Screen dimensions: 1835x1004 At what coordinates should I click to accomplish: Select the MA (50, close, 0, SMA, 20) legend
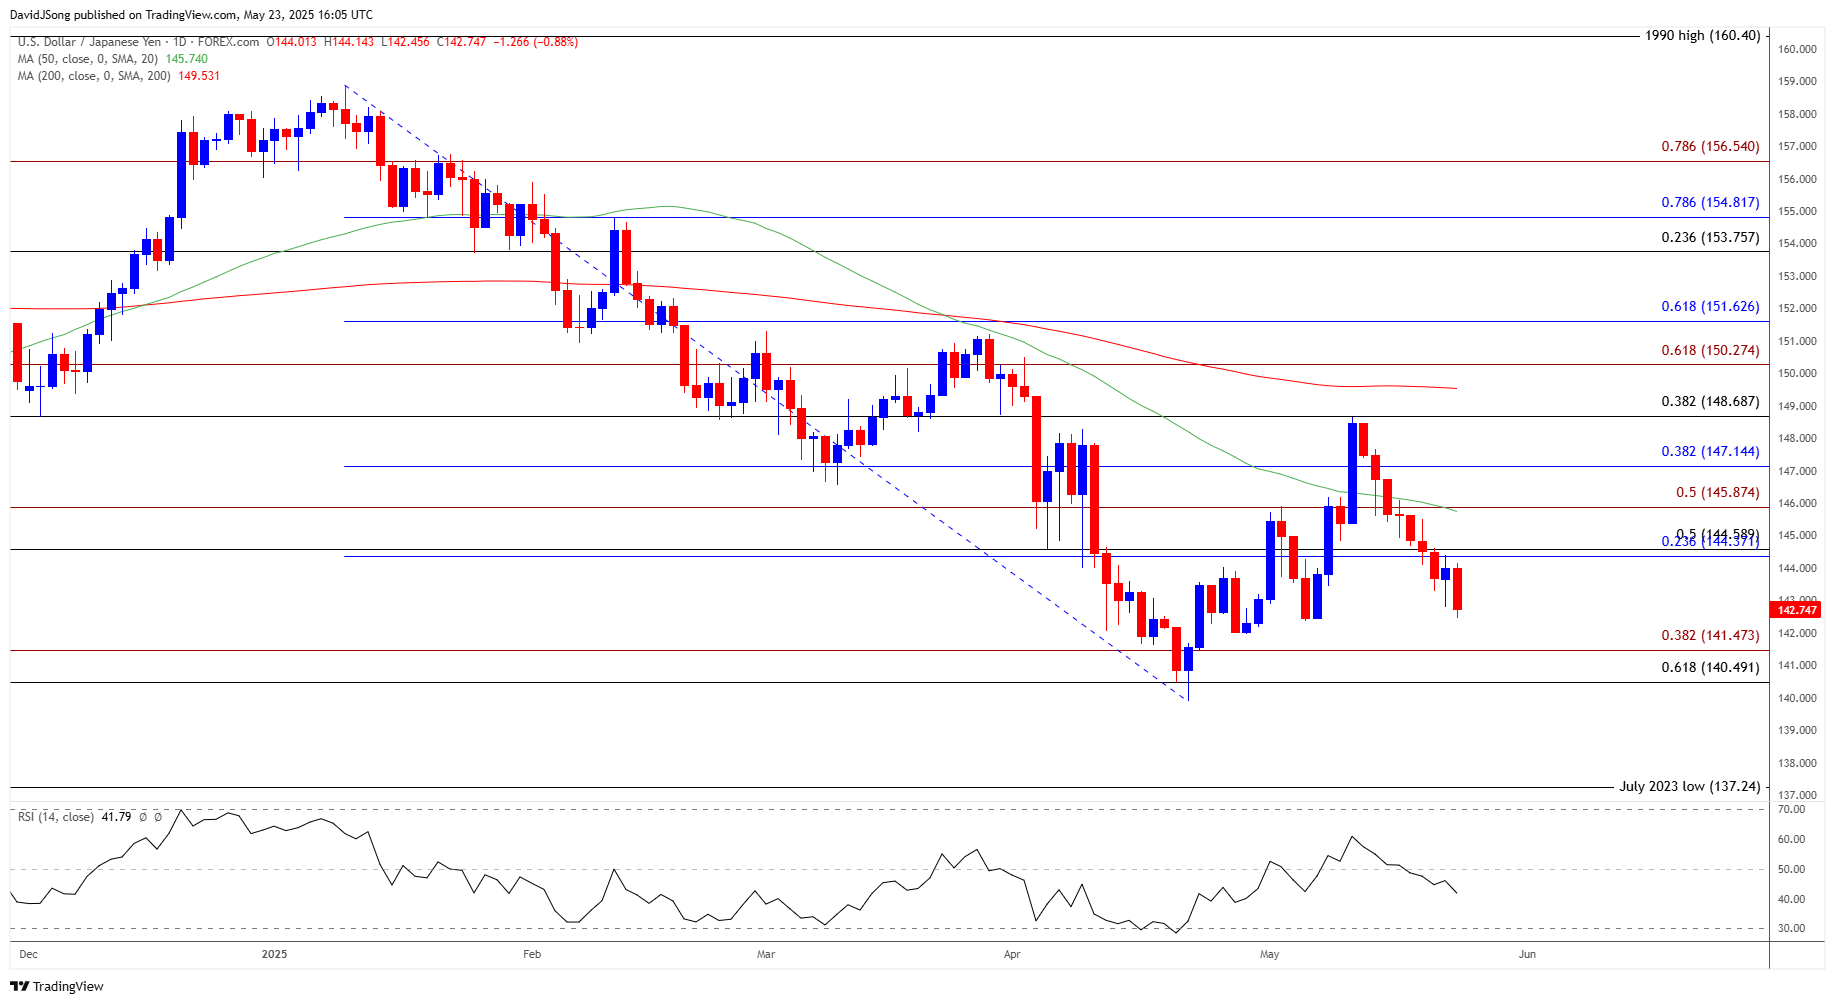tap(88, 59)
